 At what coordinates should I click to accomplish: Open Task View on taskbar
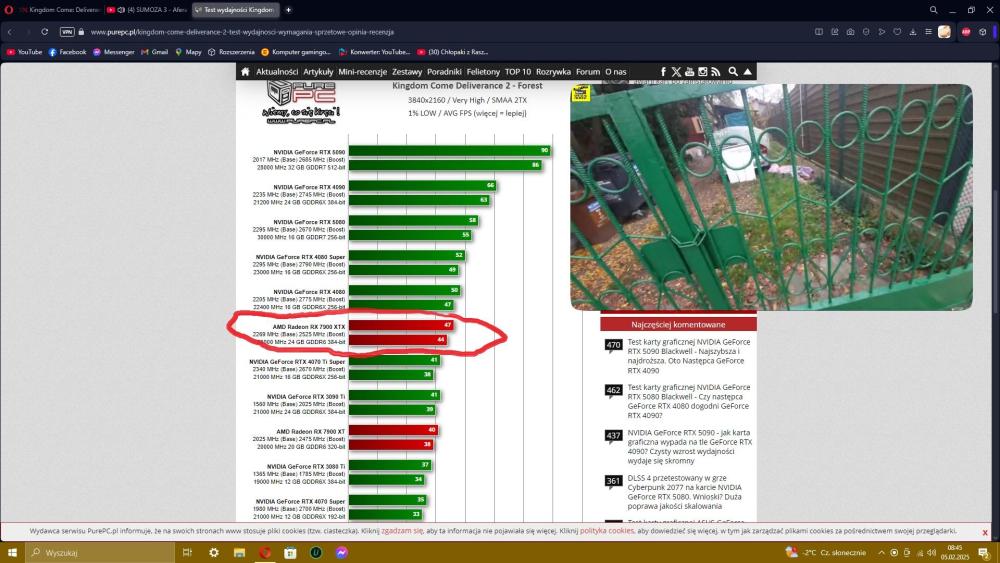[x=188, y=552]
